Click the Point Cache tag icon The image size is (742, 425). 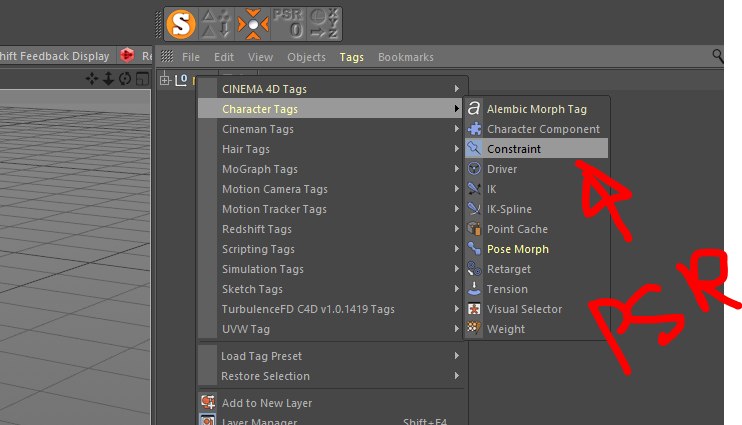click(x=474, y=229)
